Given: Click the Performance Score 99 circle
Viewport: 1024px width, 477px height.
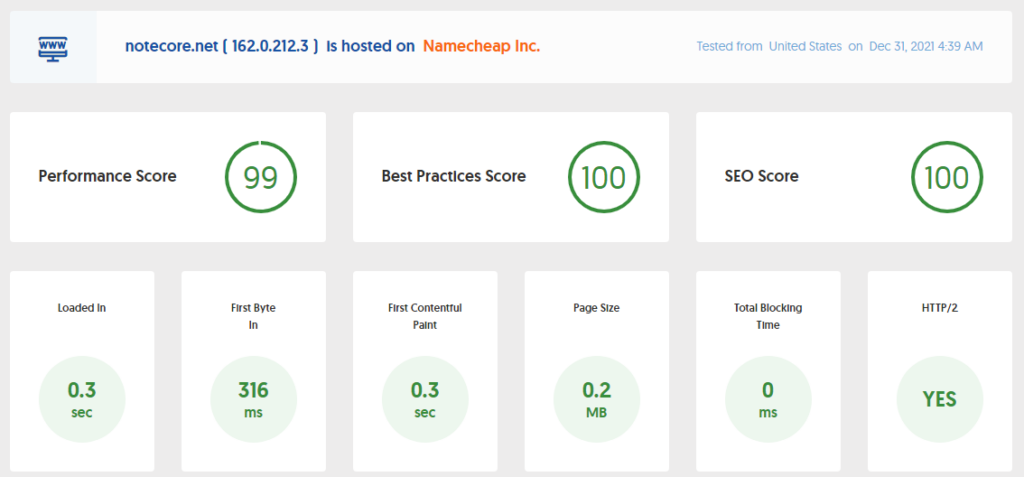Looking at the screenshot, I should click(x=260, y=177).
